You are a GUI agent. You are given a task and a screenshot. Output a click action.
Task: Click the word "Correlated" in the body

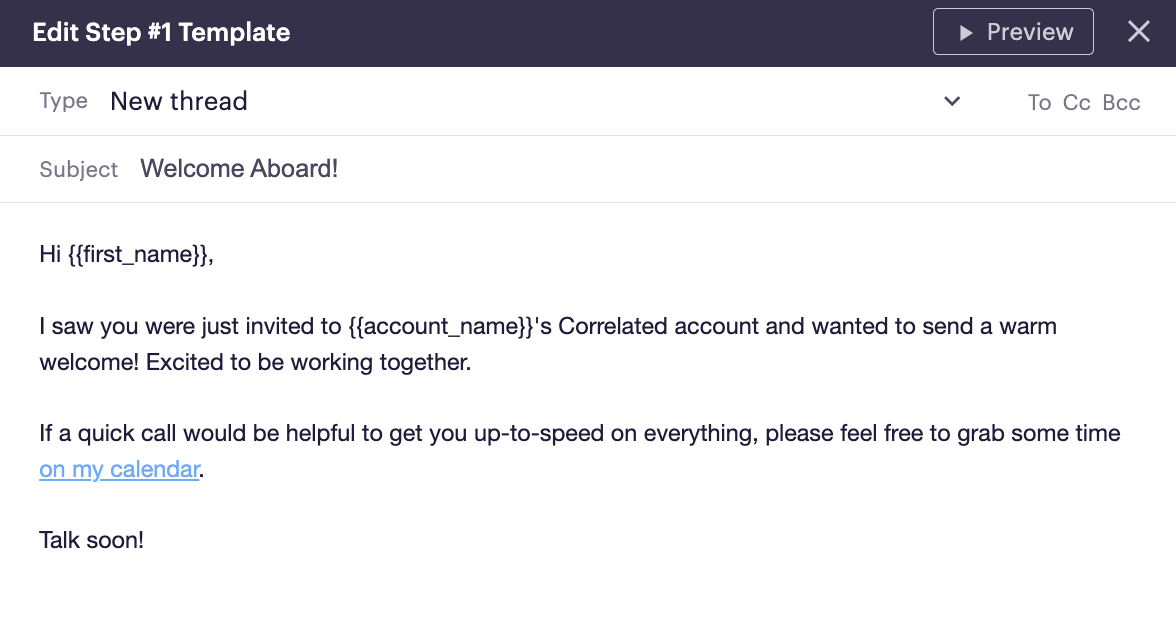(x=615, y=326)
